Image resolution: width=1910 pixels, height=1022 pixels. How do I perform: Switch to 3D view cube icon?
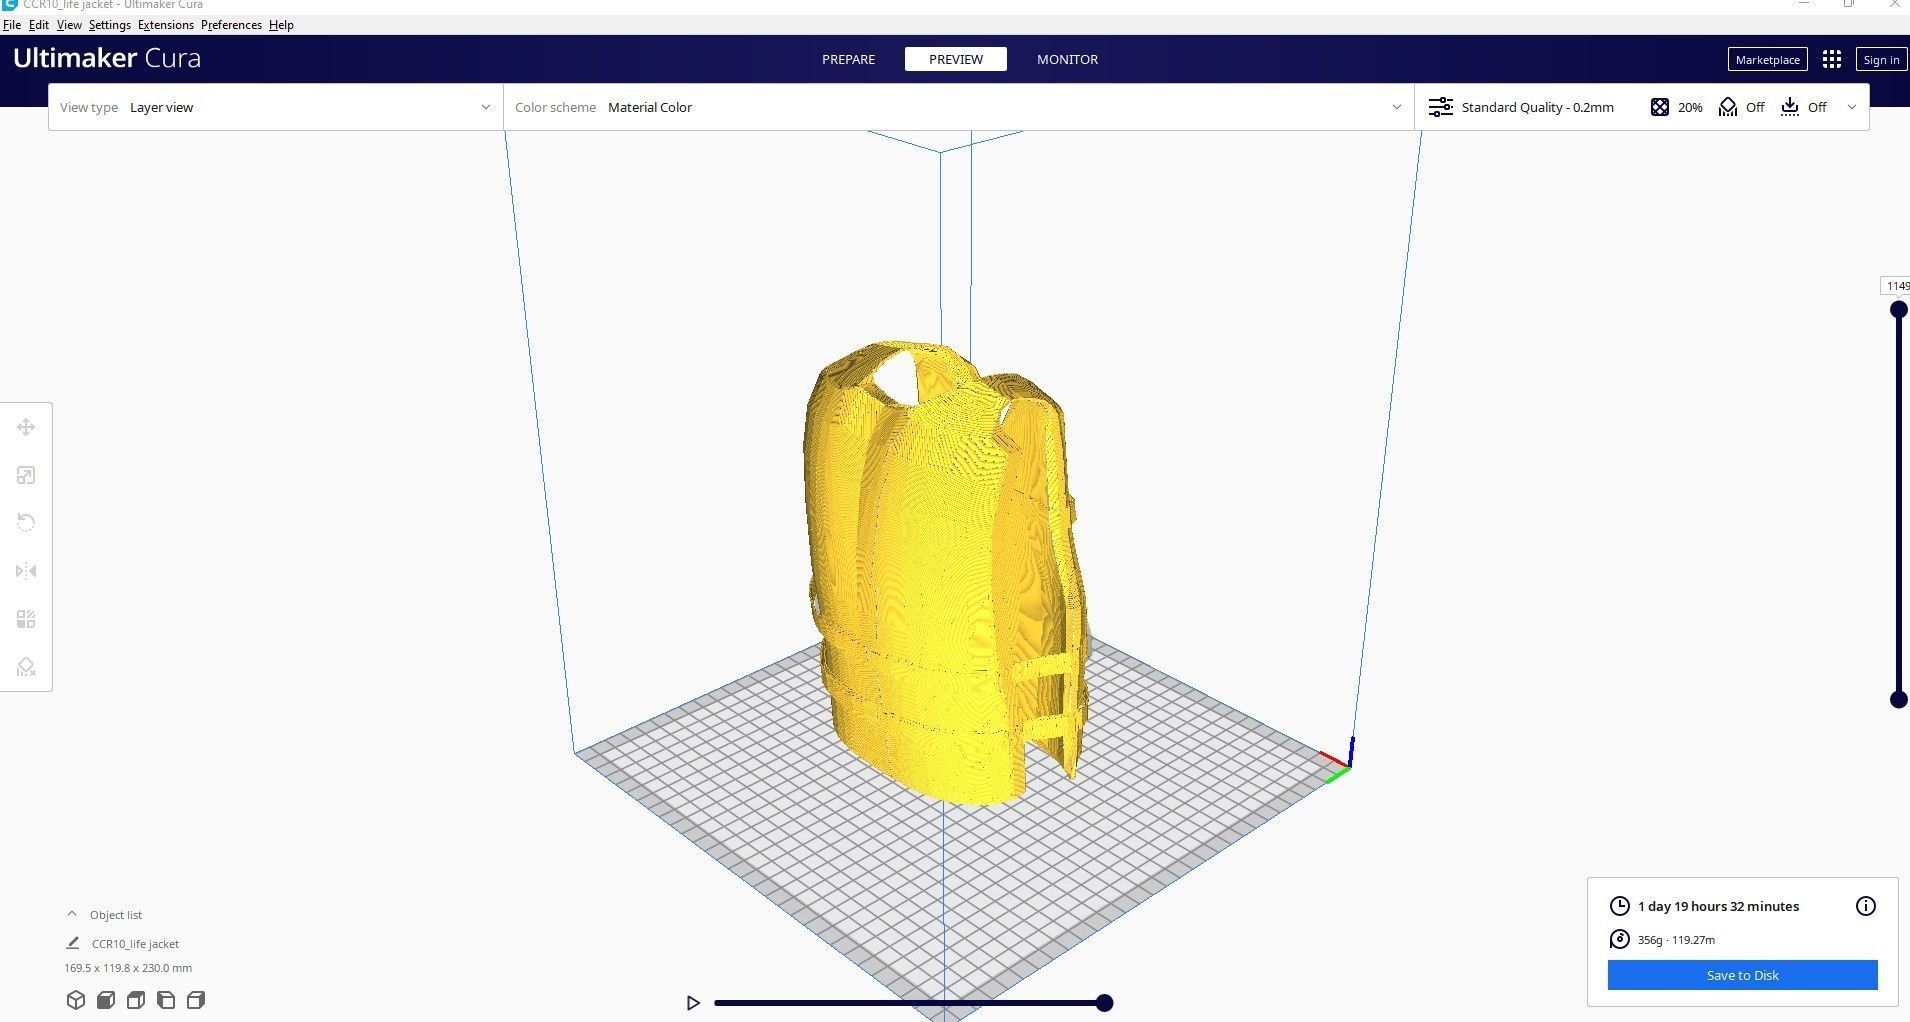[76, 1000]
